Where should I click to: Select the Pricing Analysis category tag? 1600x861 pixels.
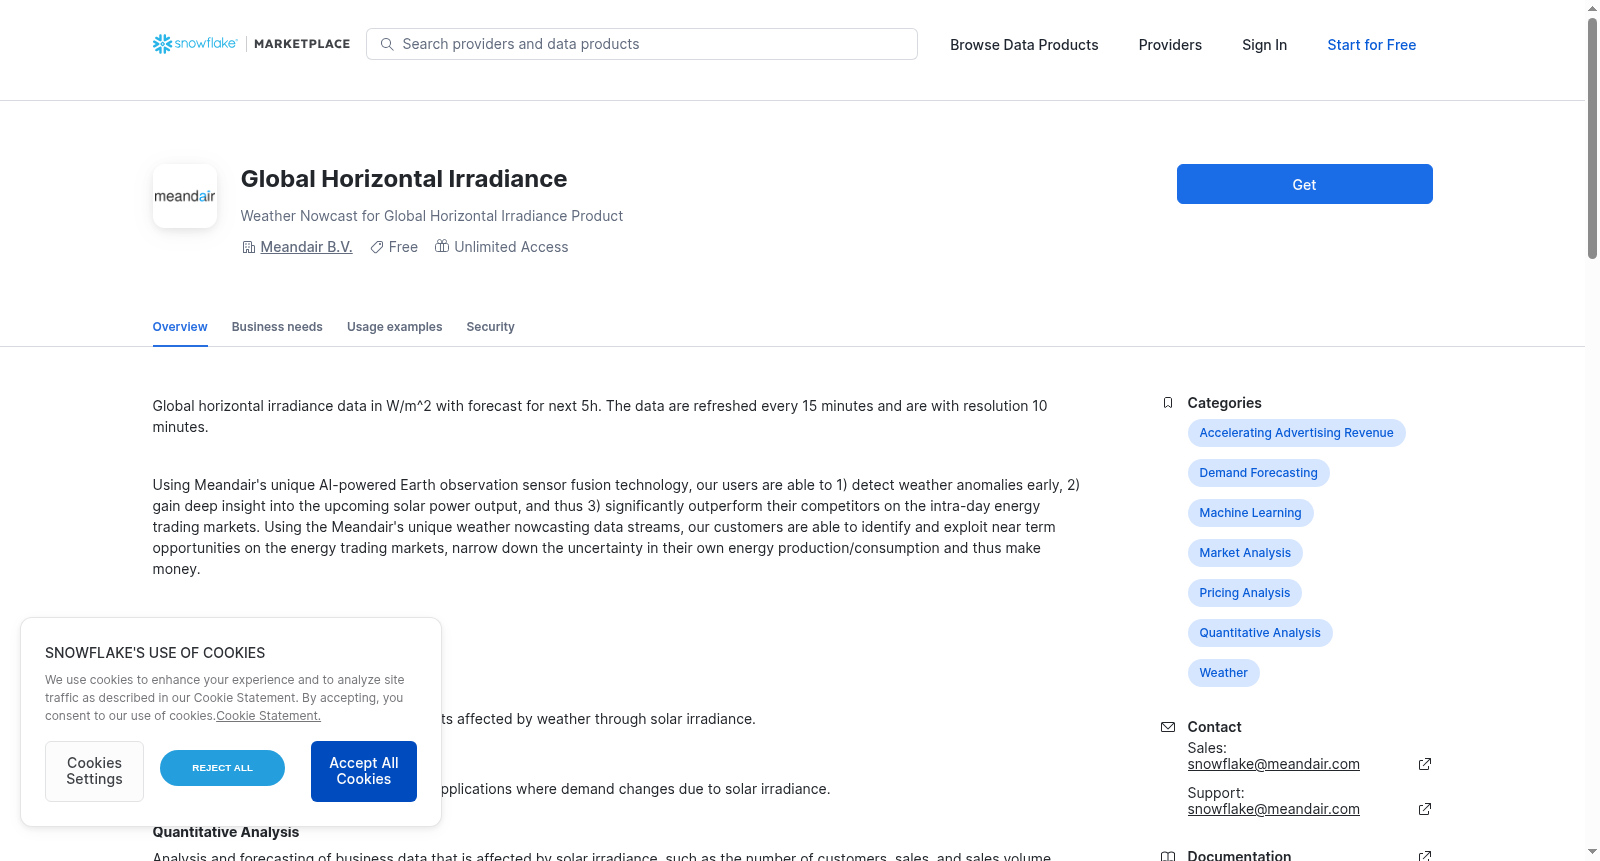click(x=1244, y=593)
